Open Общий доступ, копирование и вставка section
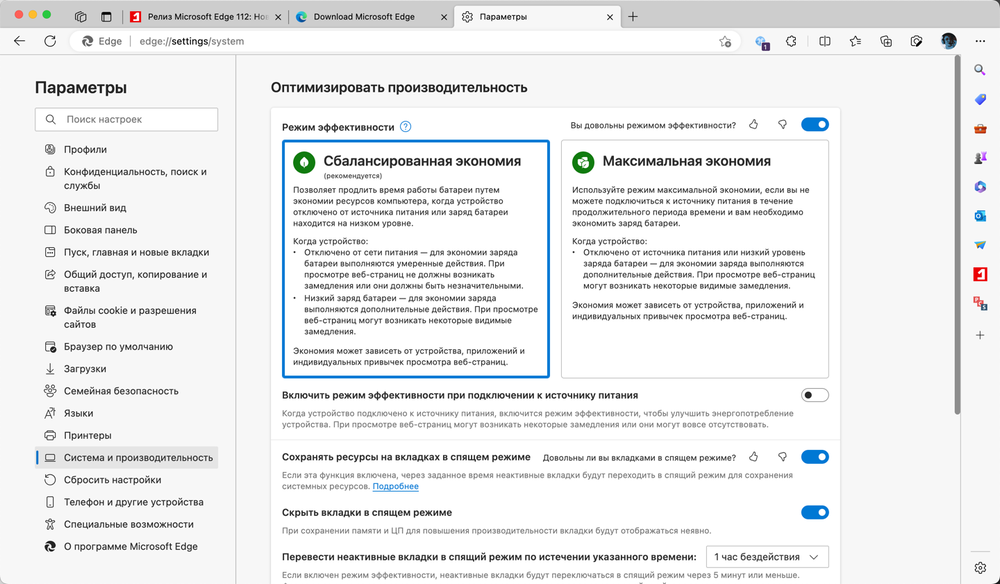Viewport: 1000px width, 584px height. pyautogui.click(x=127, y=281)
